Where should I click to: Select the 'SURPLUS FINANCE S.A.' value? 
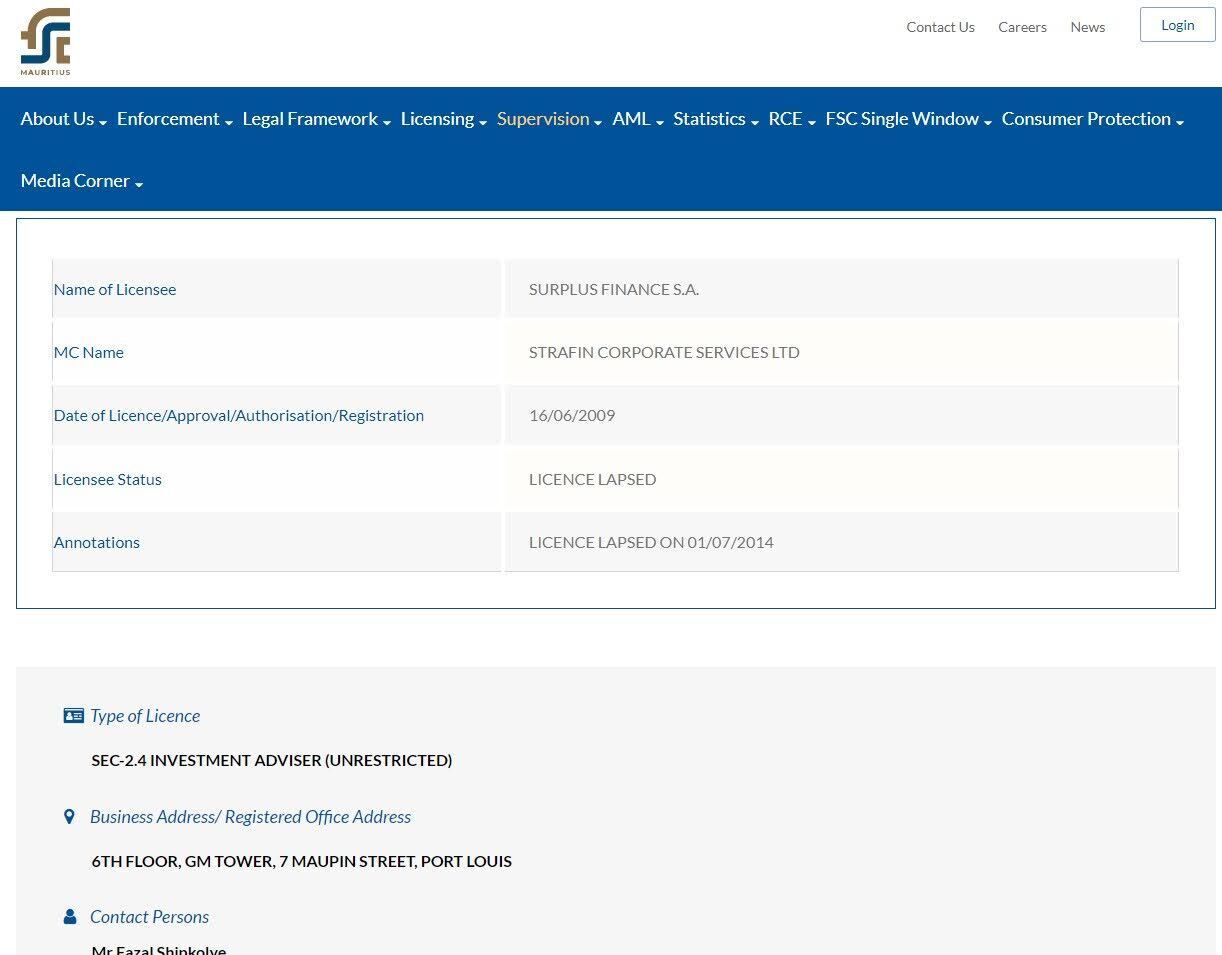tap(614, 290)
